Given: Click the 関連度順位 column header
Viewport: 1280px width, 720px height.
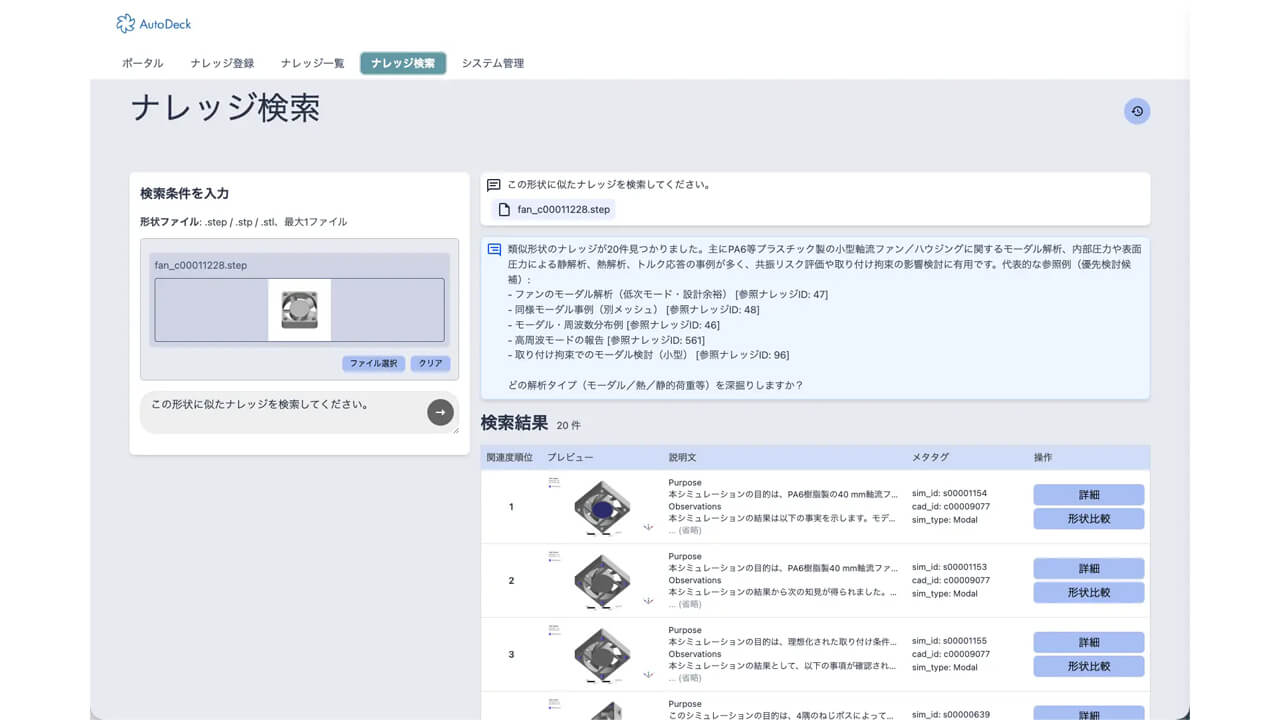Looking at the screenshot, I should pyautogui.click(x=509, y=457).
